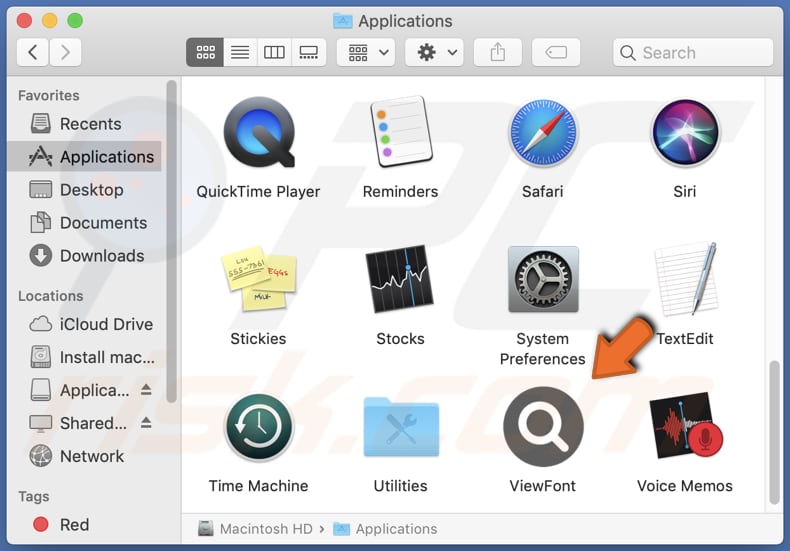Screen dimensions: 790x551
Task: Close the Finder window
Action: pyautogui.click(x=24, y=21)
